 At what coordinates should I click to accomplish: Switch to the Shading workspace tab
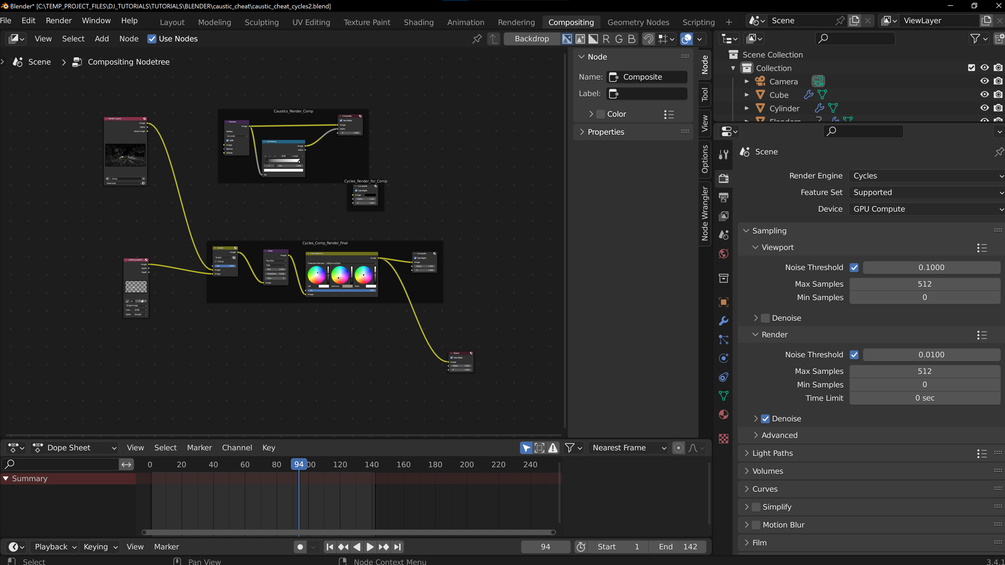pyautogui.click(x=419, y=22)
